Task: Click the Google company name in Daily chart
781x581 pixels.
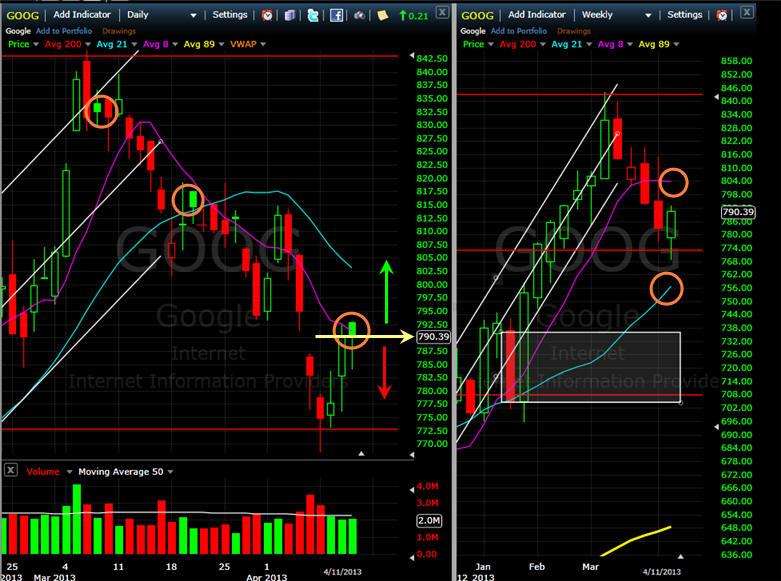Action: pos(18,31)
